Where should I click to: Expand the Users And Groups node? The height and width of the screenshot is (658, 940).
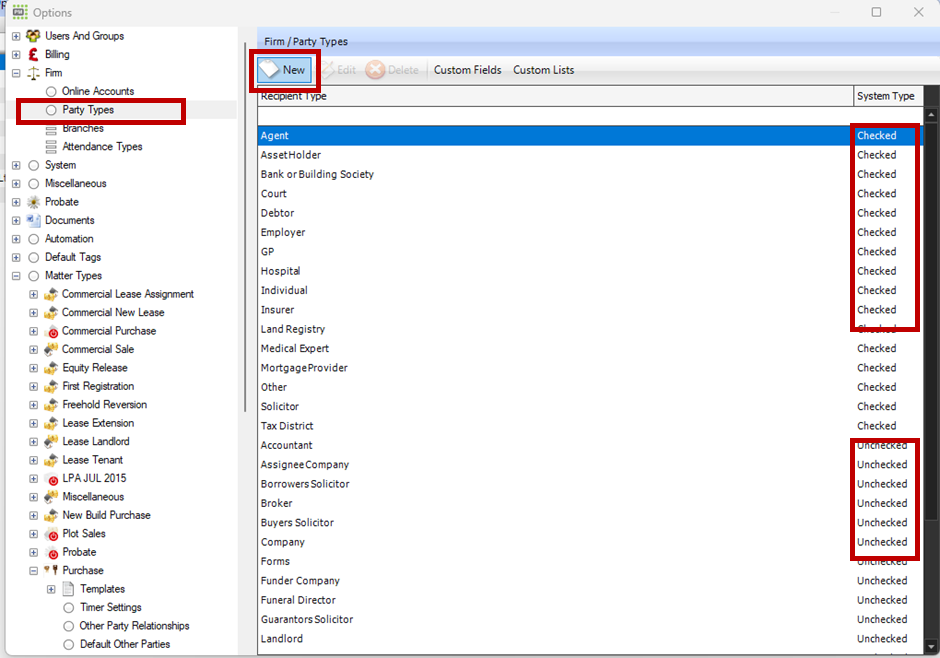pyautogui.click(x=16, y=36)
